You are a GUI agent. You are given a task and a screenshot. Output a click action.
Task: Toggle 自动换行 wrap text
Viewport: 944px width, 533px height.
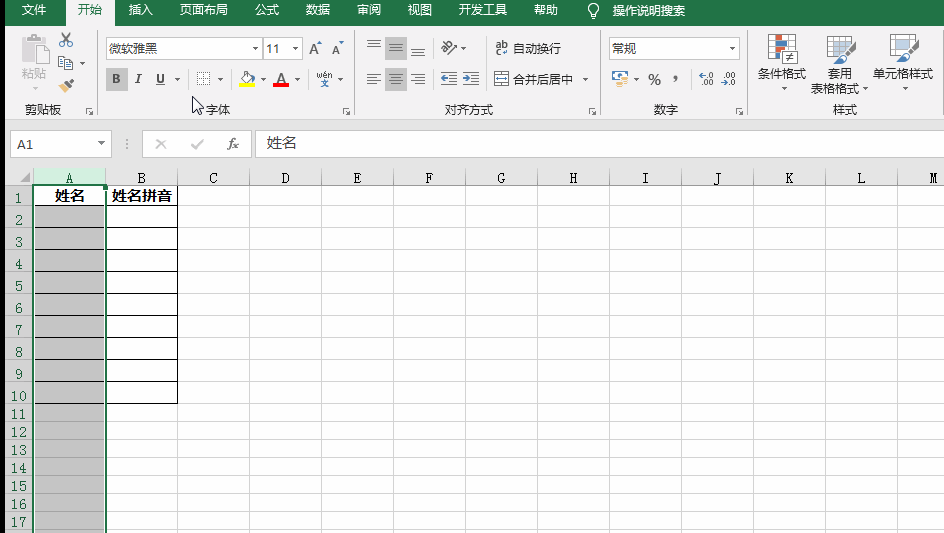(x=527, y=48)
